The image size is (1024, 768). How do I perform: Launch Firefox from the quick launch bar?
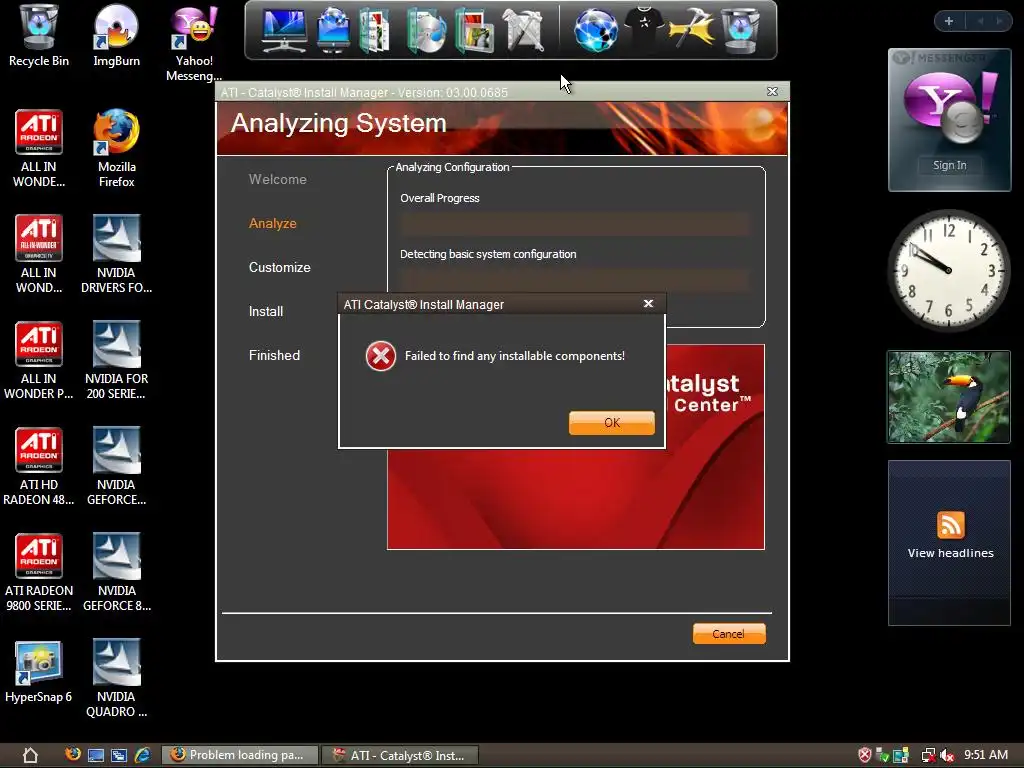(x=72, y=755)
